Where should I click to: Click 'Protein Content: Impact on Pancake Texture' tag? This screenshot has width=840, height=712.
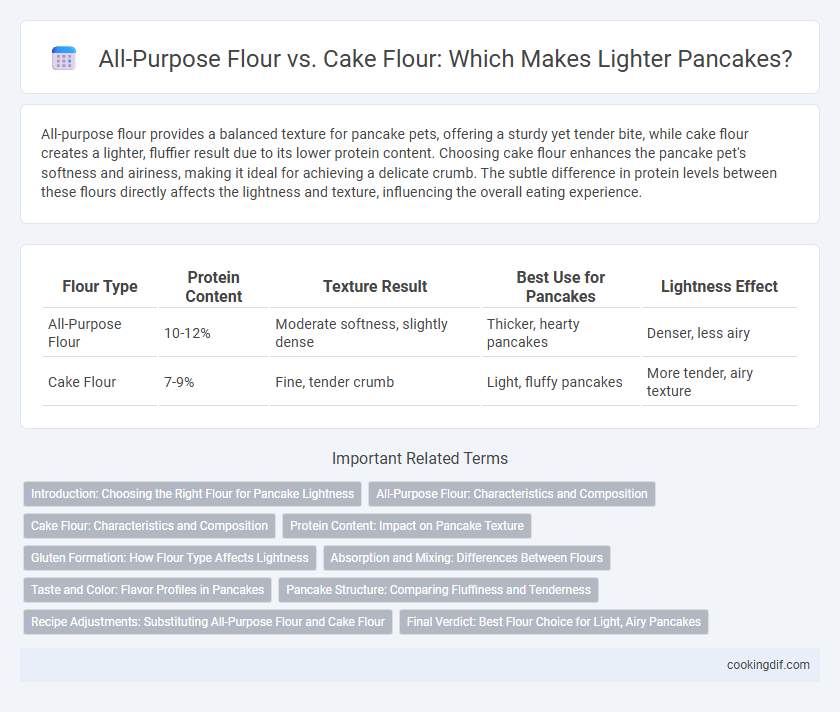point(407,526)
